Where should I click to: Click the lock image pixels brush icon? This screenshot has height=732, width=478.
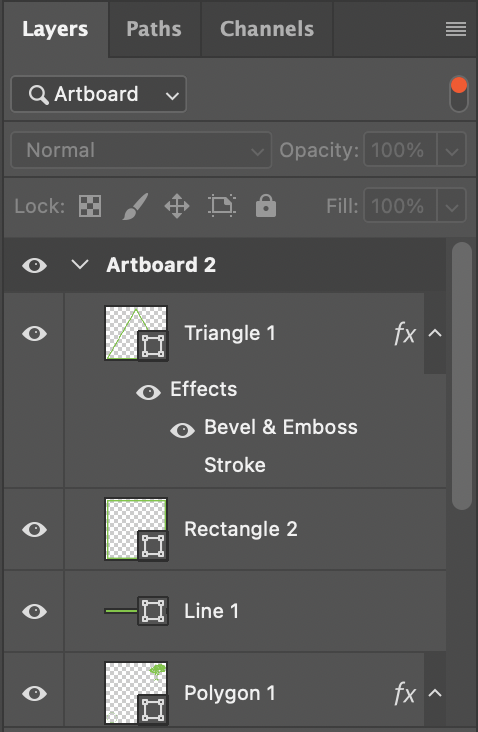135,206
